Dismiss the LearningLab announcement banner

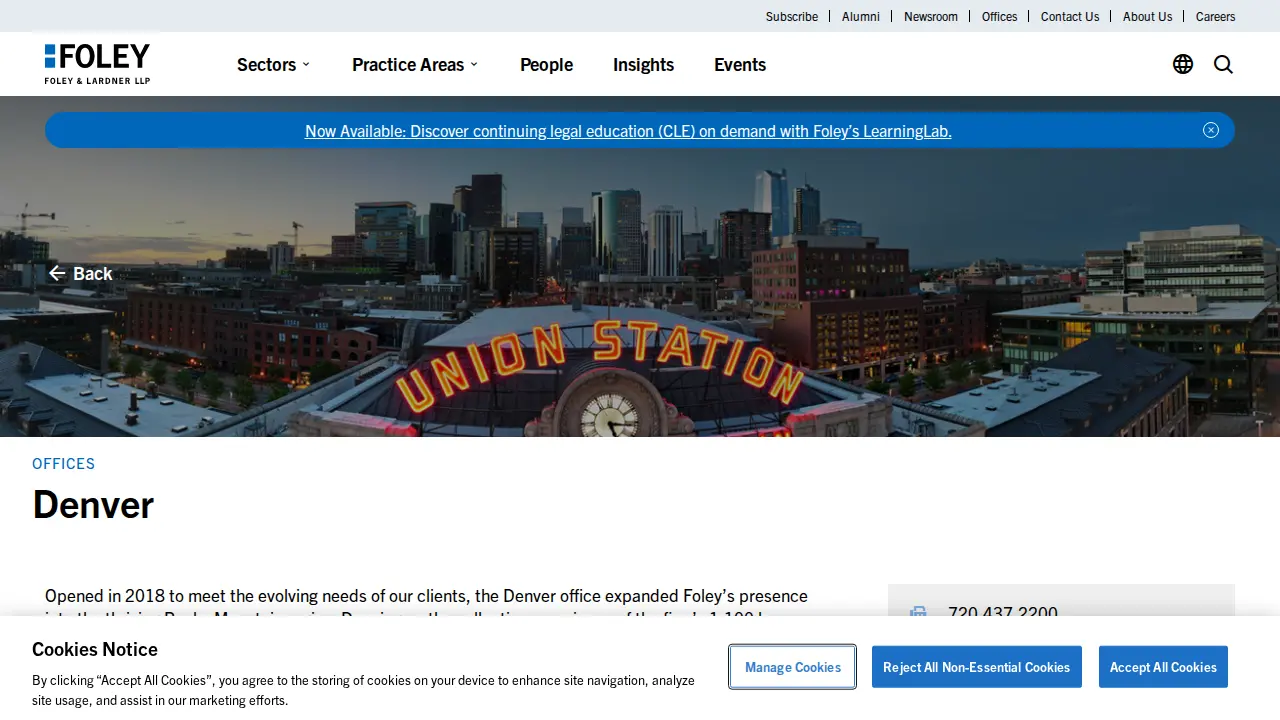click(1211, 130)
